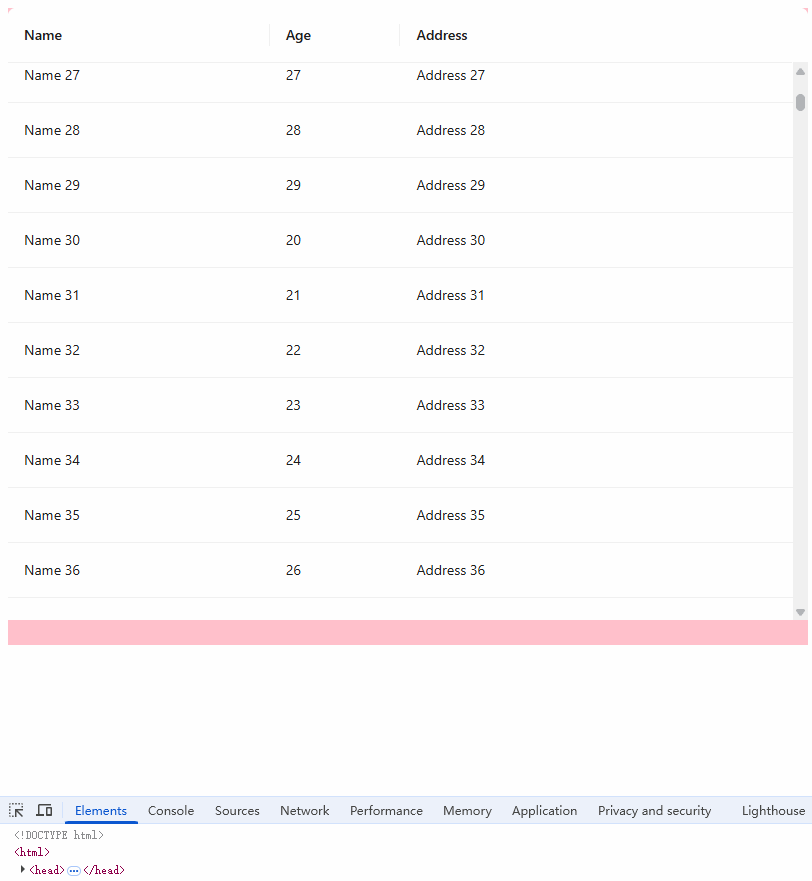Launch the Lighthouse panel
The height and width of the screenshot is (881, 812).
(x=773, y=810)
